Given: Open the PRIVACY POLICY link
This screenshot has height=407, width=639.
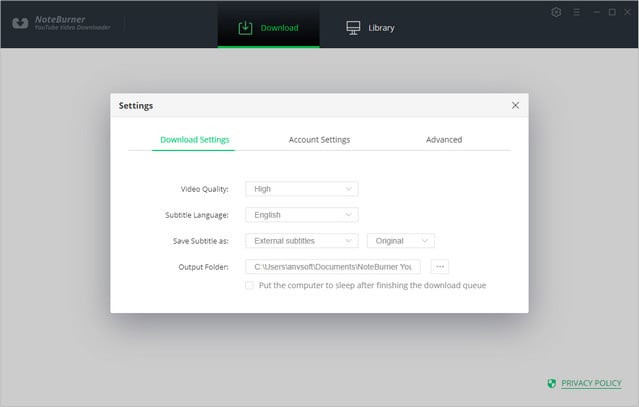Looking at the screenshot, I should coord(591,383).
